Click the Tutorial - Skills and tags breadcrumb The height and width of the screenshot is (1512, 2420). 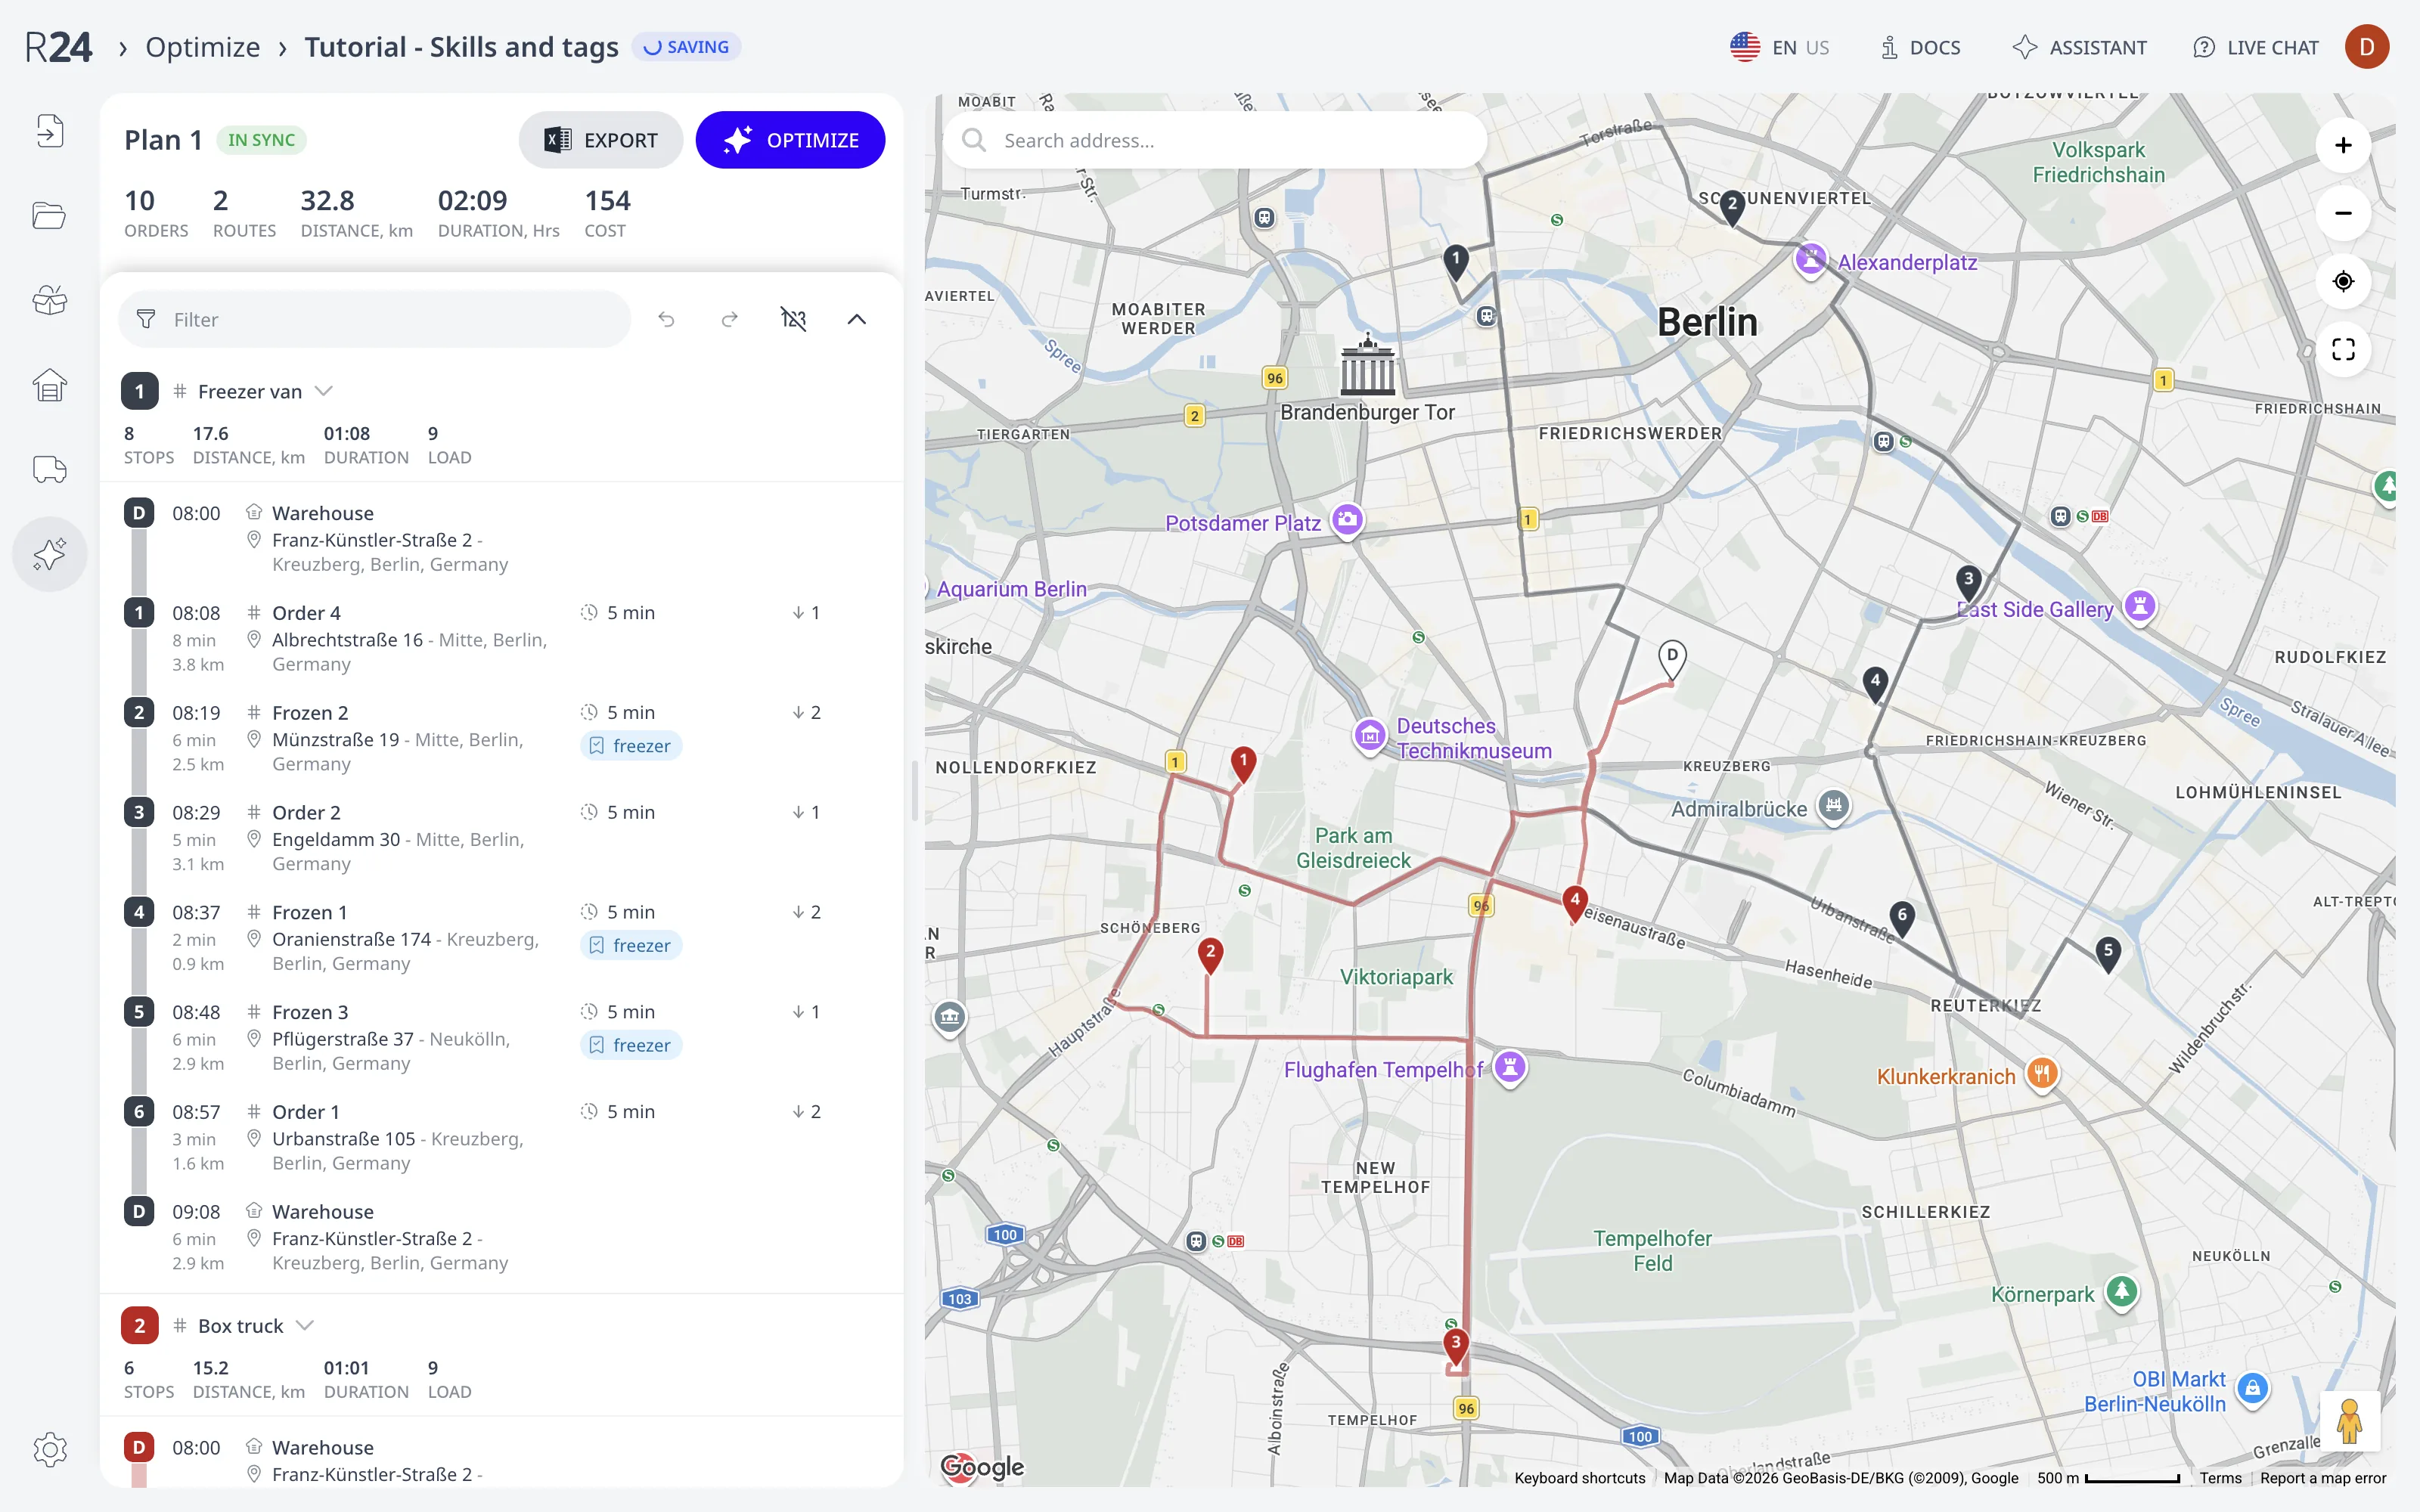click(461, 47)
